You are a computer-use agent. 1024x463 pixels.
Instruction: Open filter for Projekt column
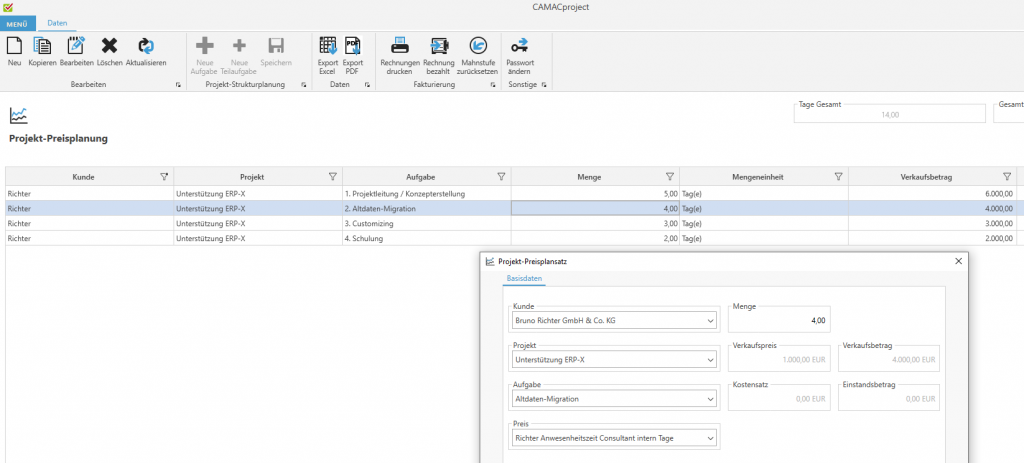point(332,176)
